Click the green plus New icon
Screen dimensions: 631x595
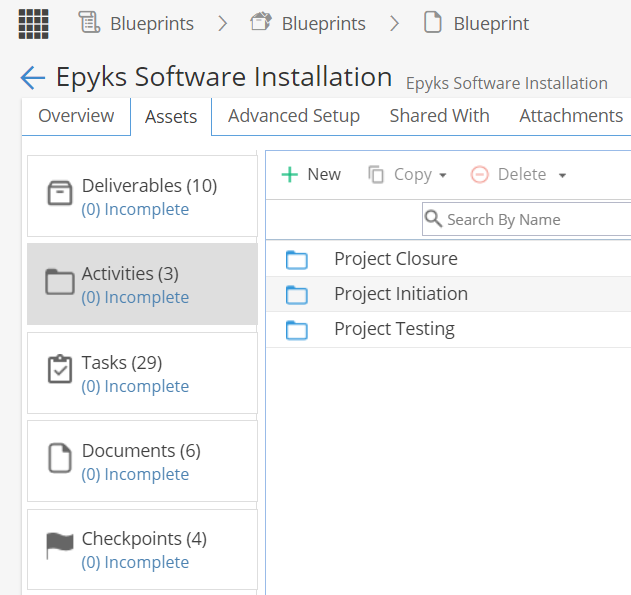[x=290, y=175]
